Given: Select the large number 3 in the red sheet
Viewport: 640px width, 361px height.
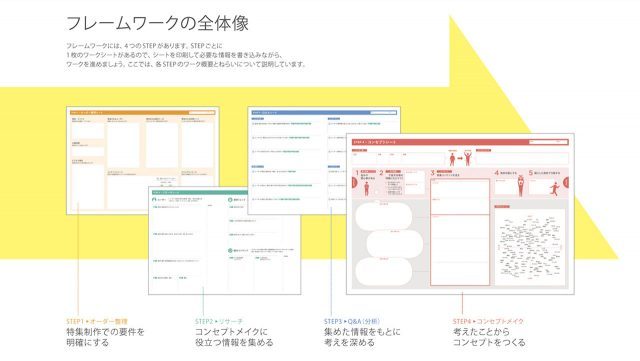Looking at the screenshot, I should (433, 173).
